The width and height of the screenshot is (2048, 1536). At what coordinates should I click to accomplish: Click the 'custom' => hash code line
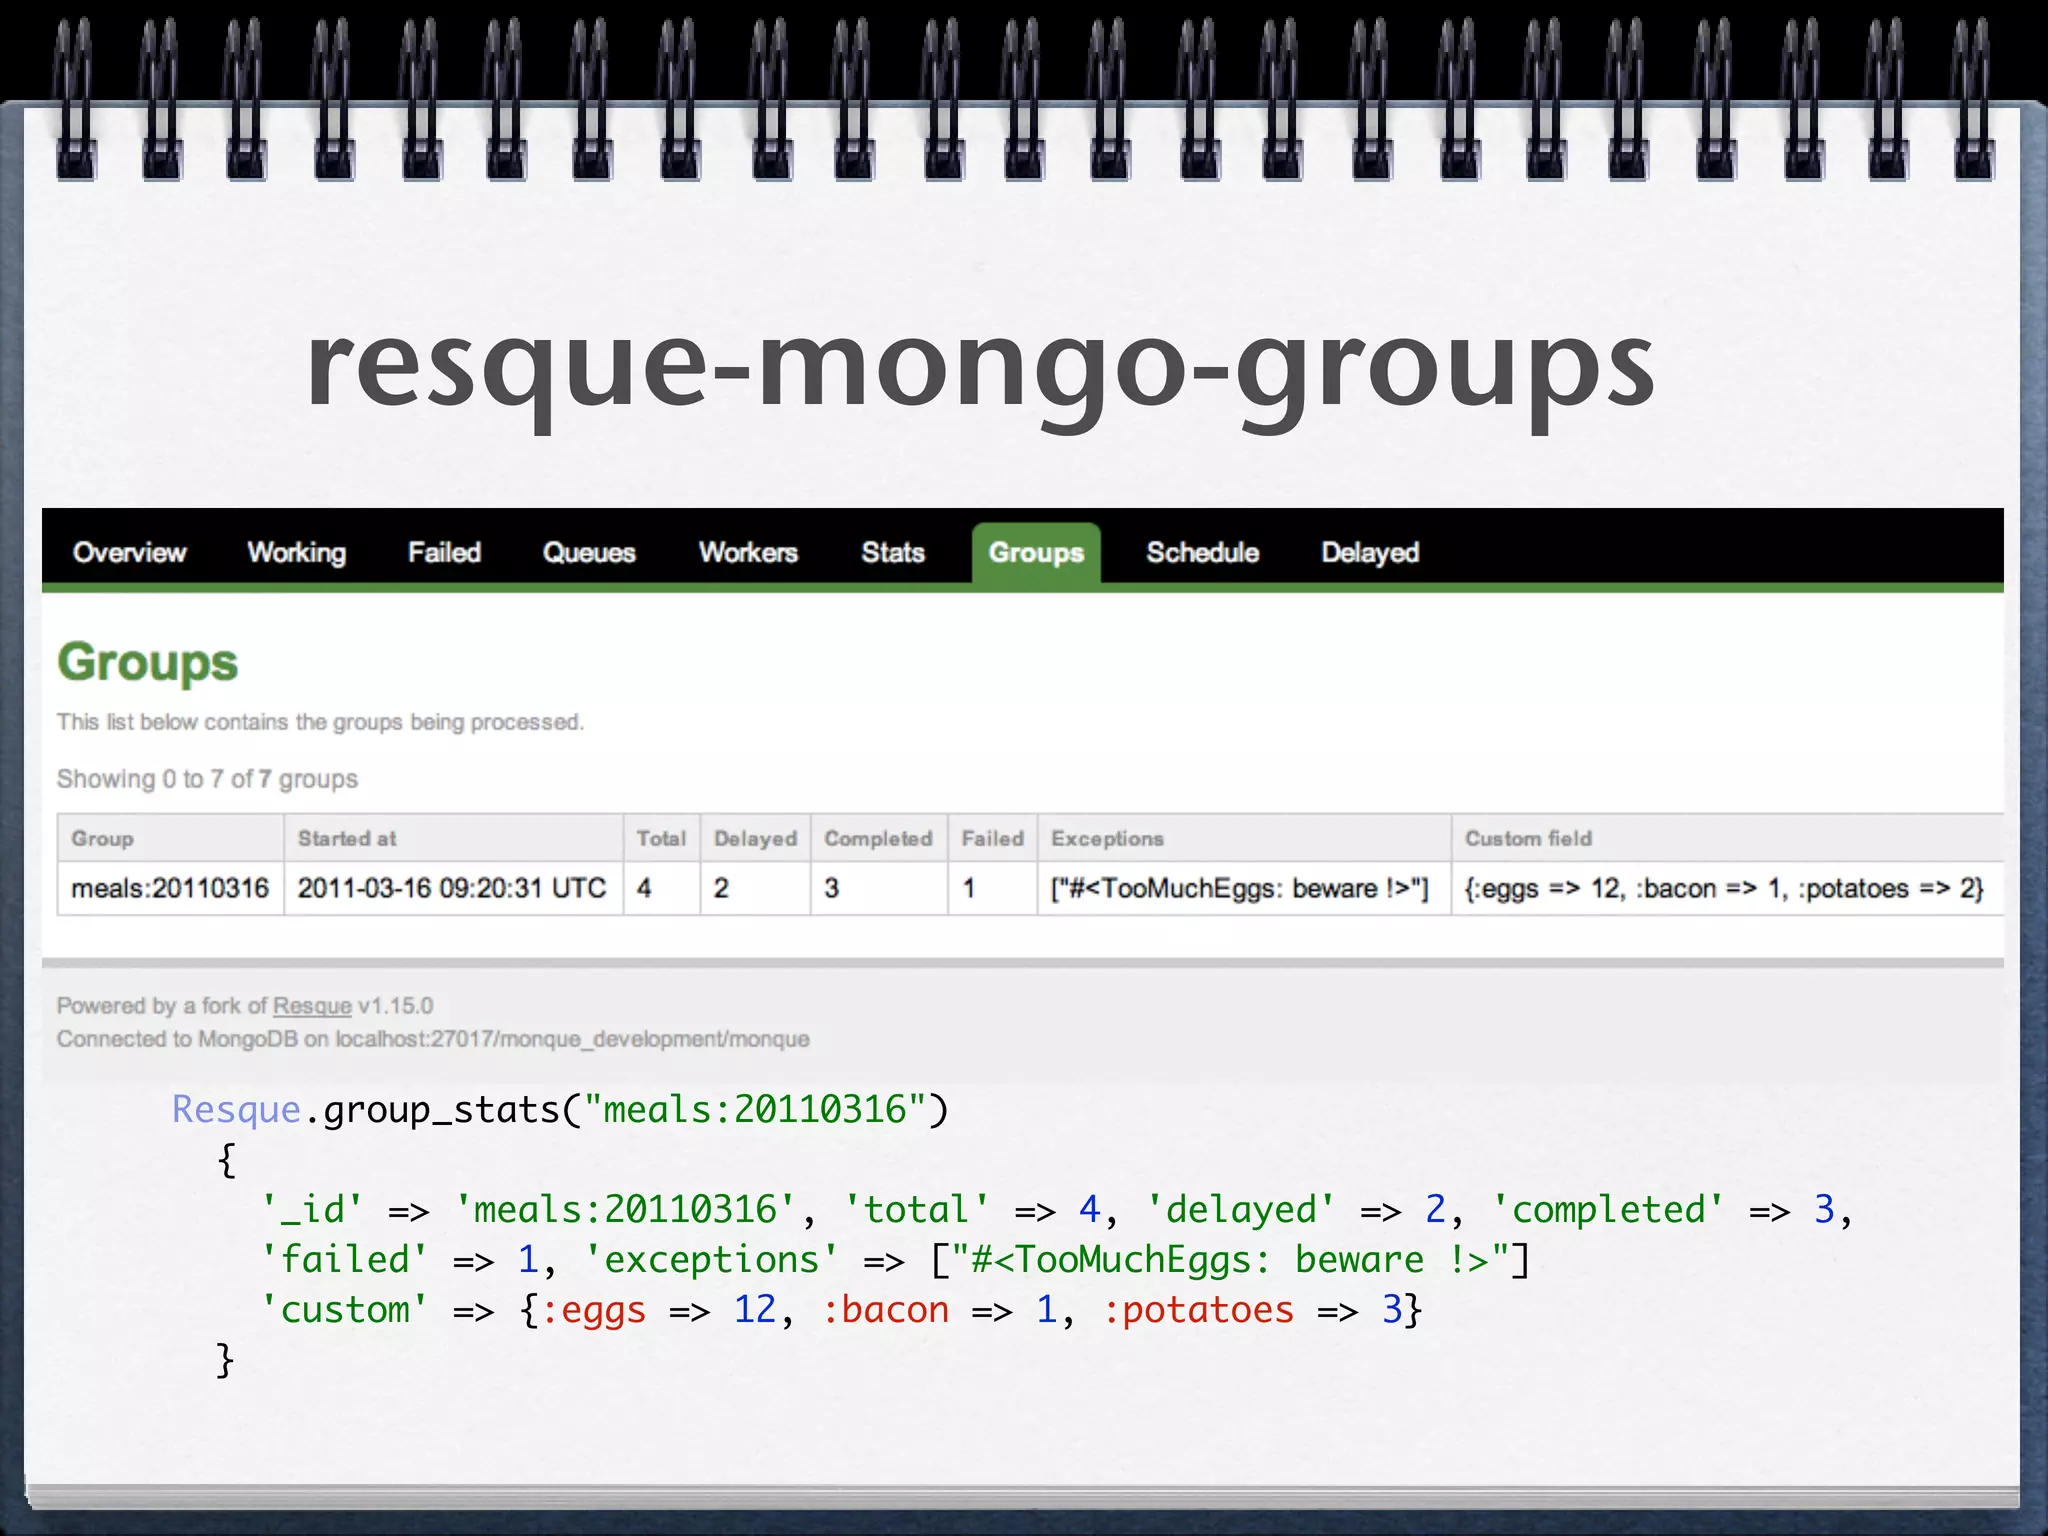coord(841,1310)
